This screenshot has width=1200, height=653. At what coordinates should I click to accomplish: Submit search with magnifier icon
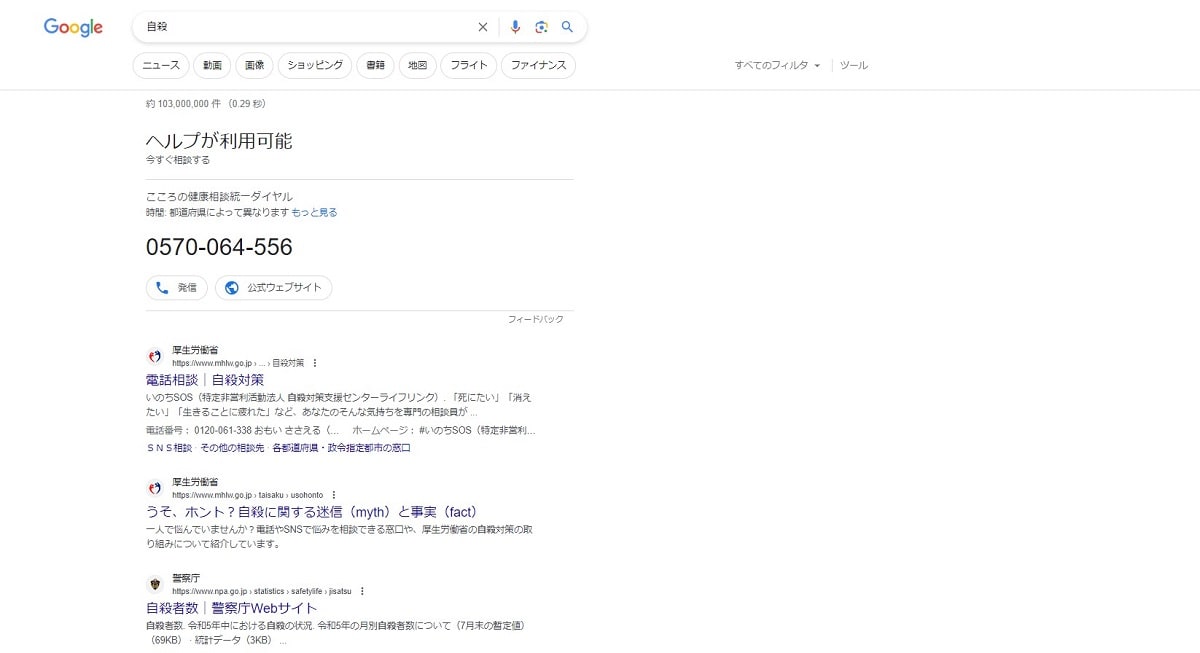pos(567,27)
